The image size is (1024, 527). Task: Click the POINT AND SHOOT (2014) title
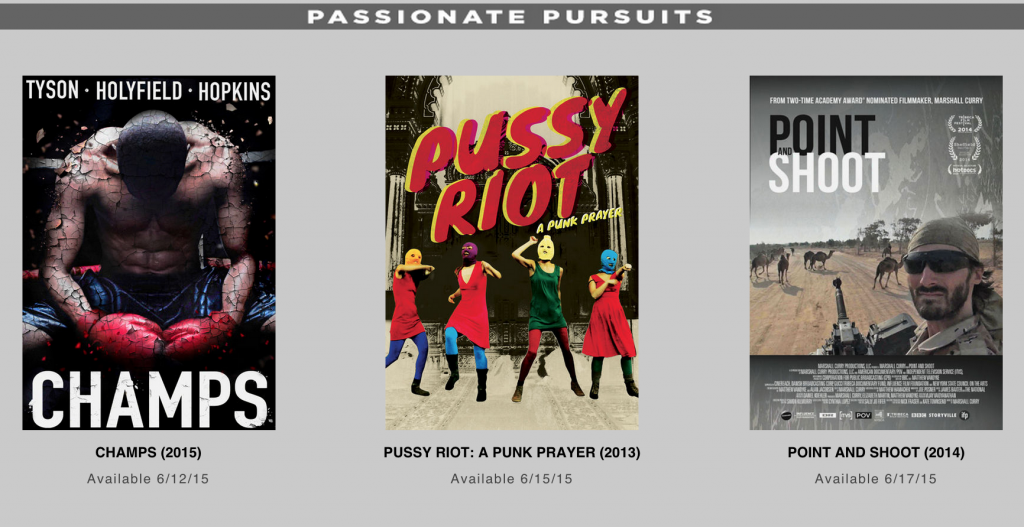pyautogui.click(x=876, y=452)
